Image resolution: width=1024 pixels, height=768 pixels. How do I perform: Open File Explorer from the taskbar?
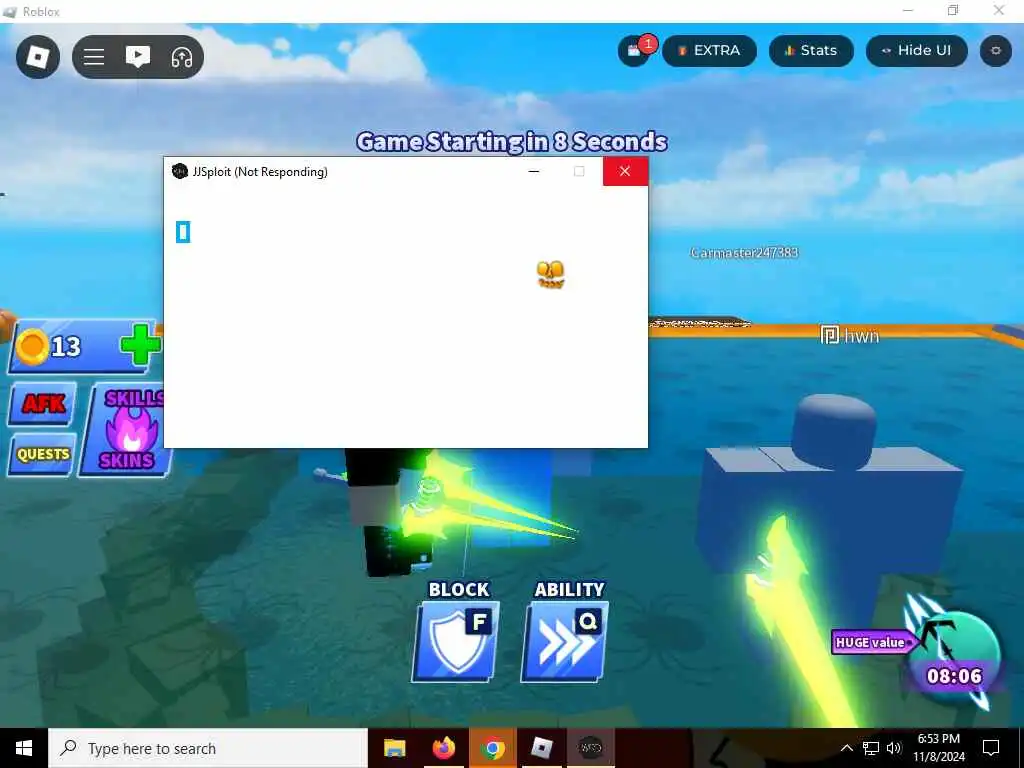[x=394, y=748]
